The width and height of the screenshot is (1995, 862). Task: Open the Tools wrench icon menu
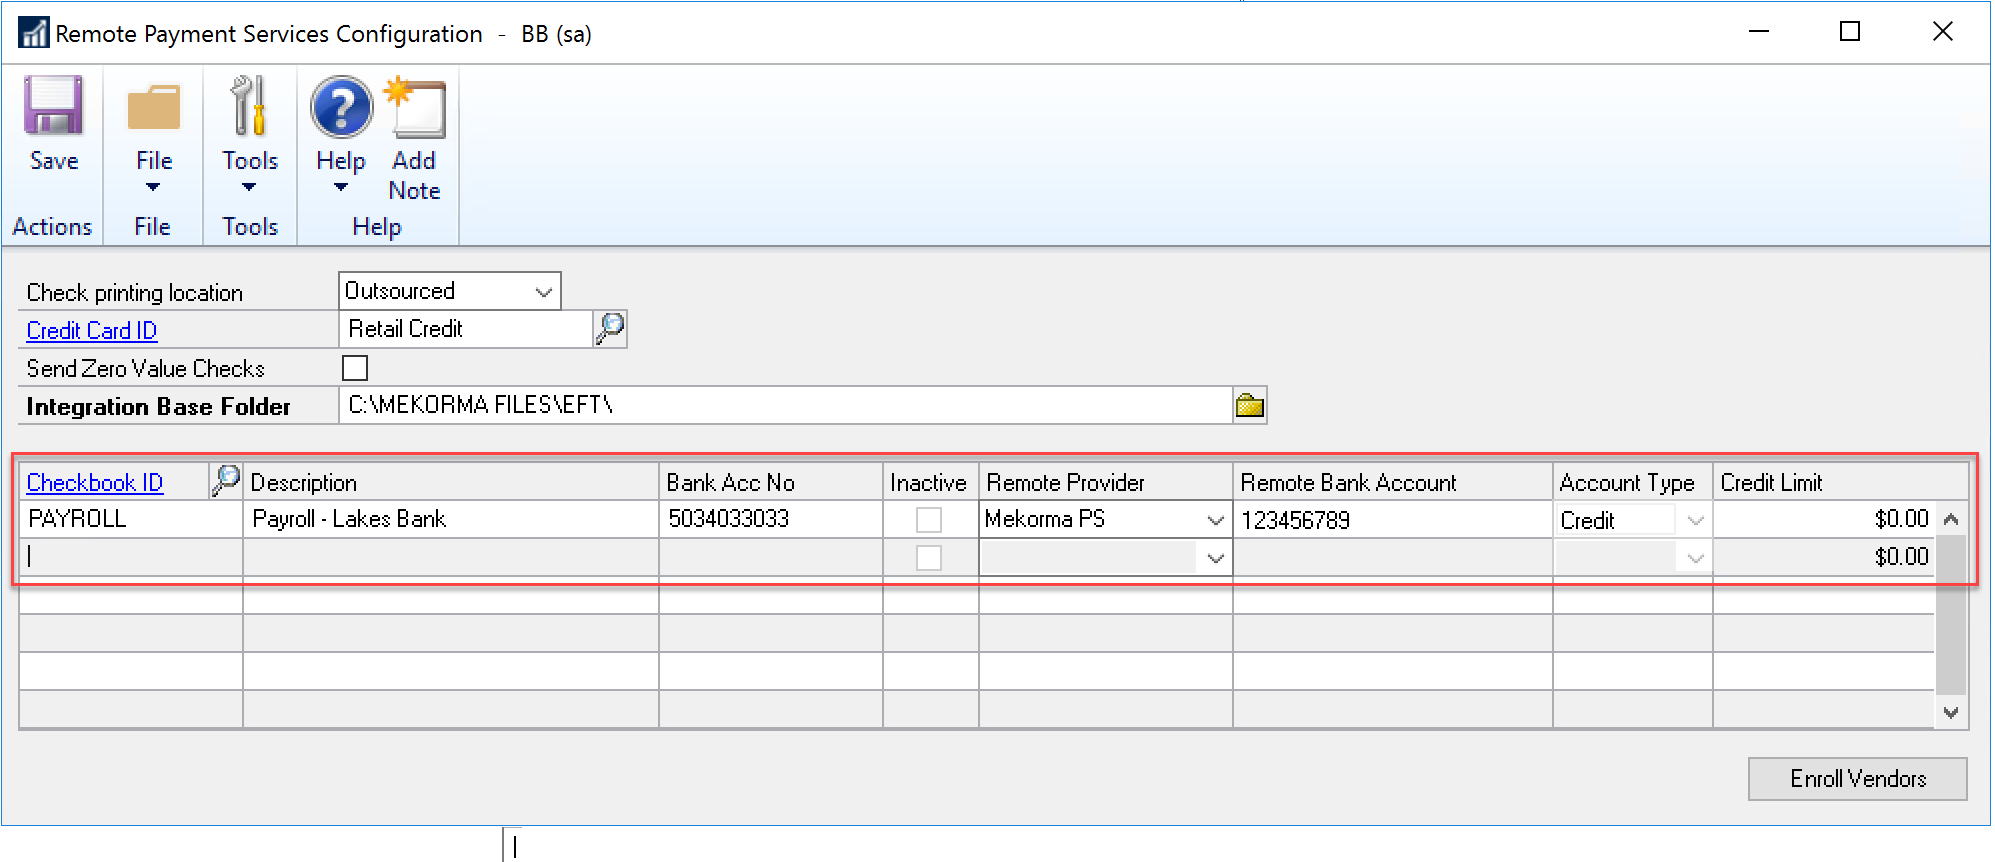249,108
